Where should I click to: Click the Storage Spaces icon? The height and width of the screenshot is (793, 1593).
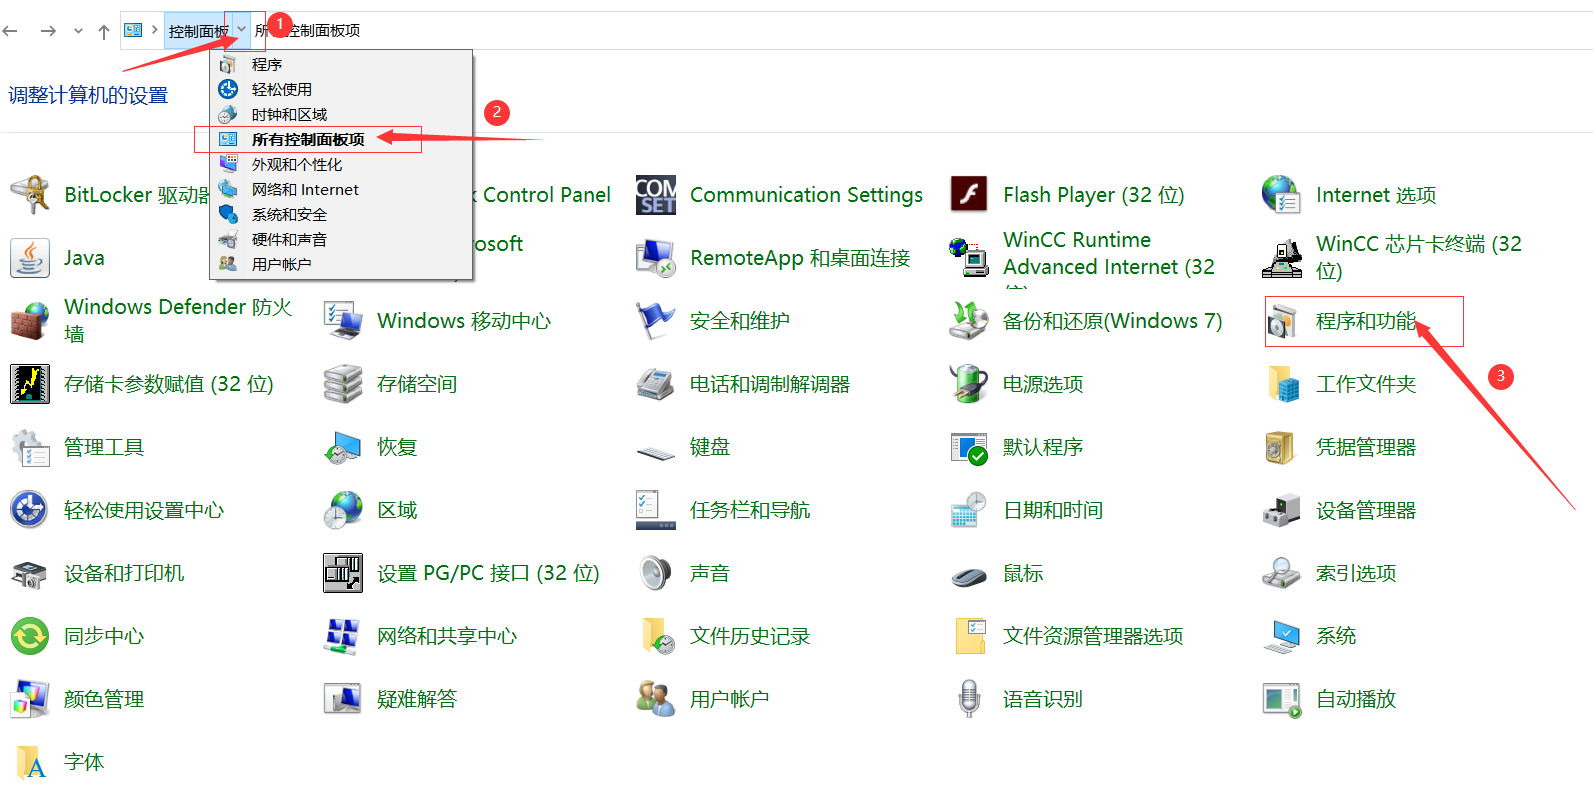(x=343, y=384)
